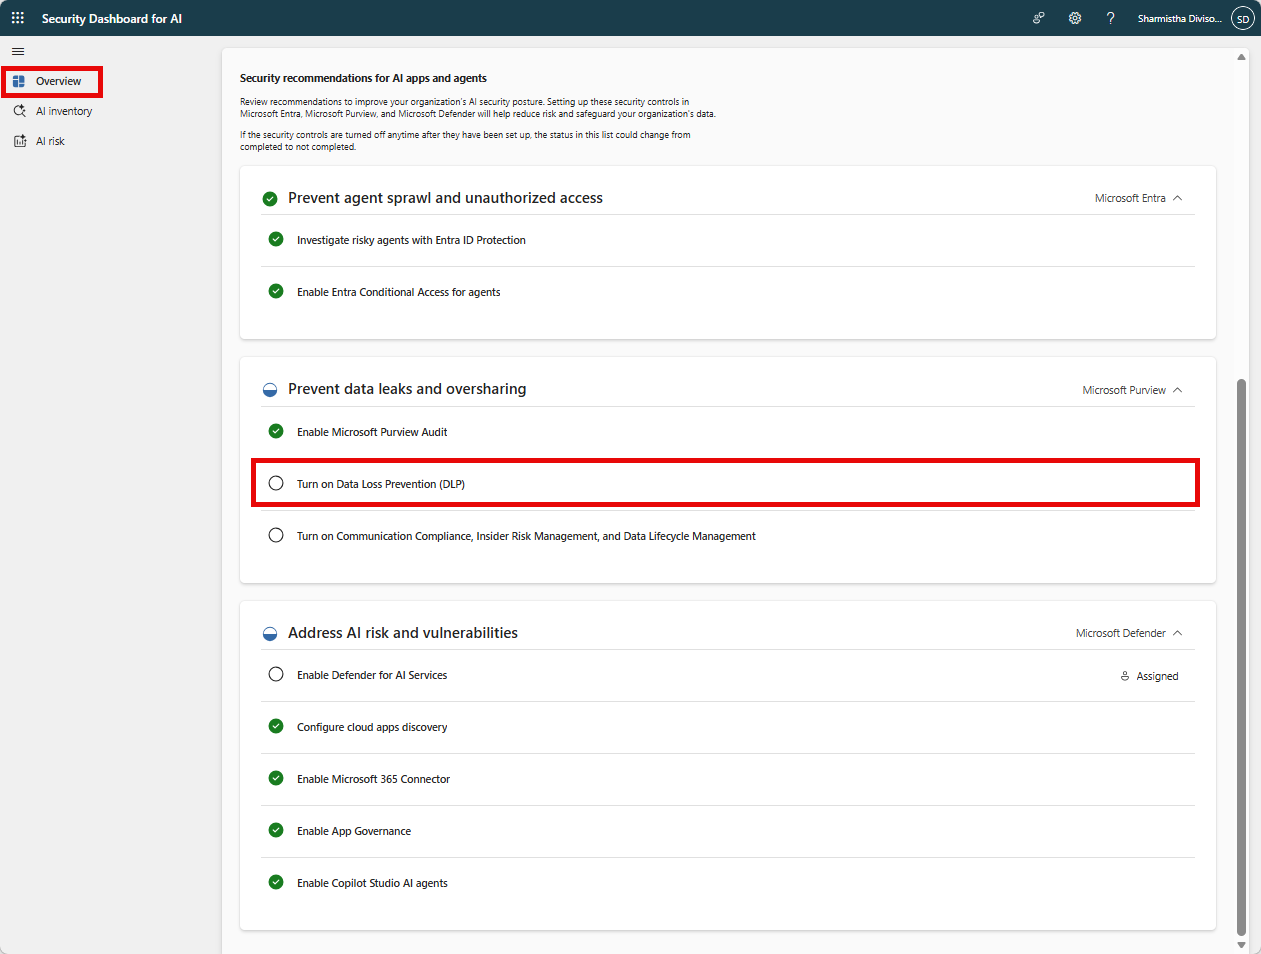Collapse the Microsoft Entra section chevron

pos(1178,198)
